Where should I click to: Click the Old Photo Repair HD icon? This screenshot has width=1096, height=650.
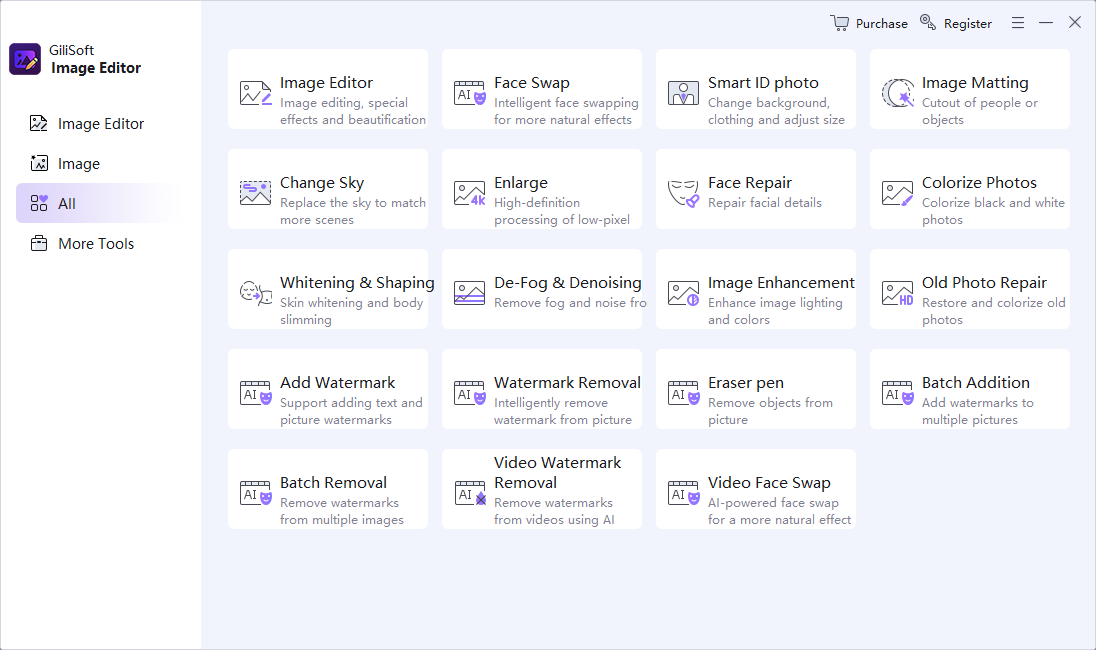pyautogui.click(x=897, y=293)
